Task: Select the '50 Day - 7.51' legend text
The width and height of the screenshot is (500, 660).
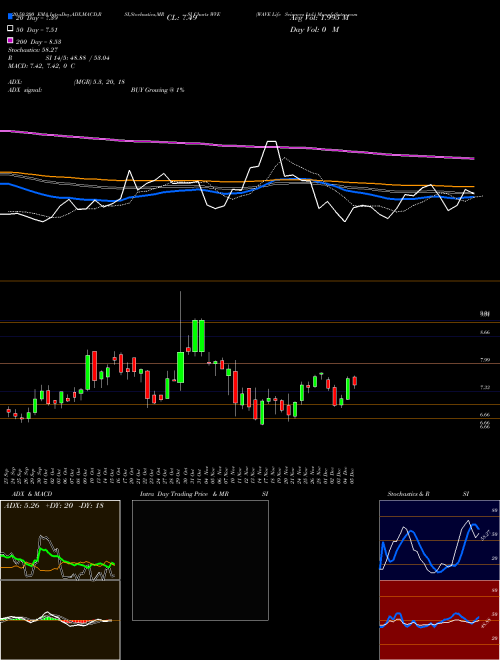Action: click(37, 29)
